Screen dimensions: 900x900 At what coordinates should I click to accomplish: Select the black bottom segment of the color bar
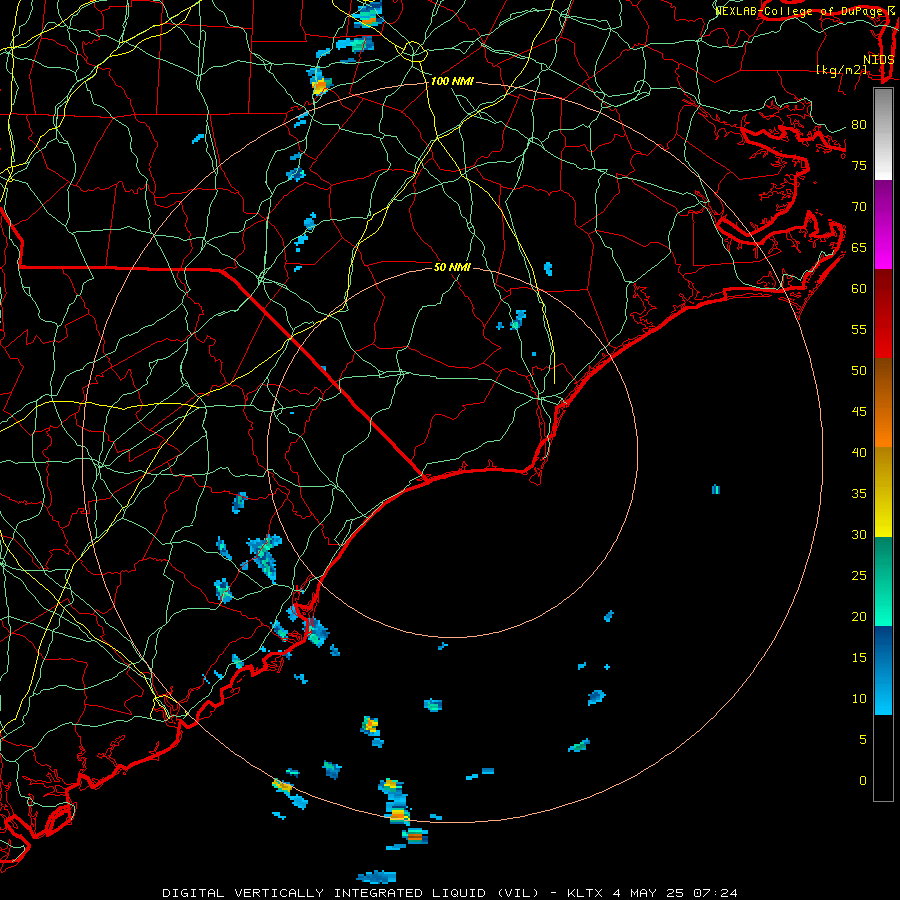pyautogui.click(x=883, y=758)
